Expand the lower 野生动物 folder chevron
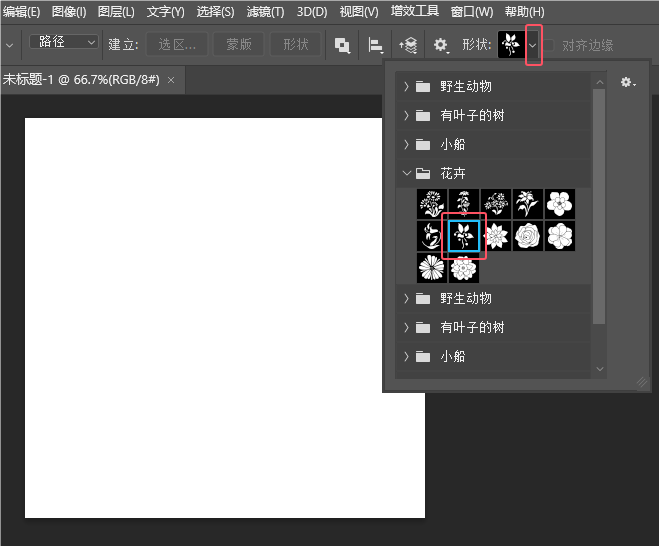 [x=406, y=298]
